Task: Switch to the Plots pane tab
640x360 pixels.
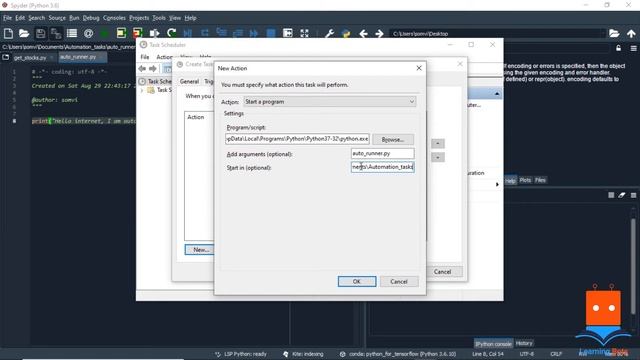Action: tap(525, 180)
